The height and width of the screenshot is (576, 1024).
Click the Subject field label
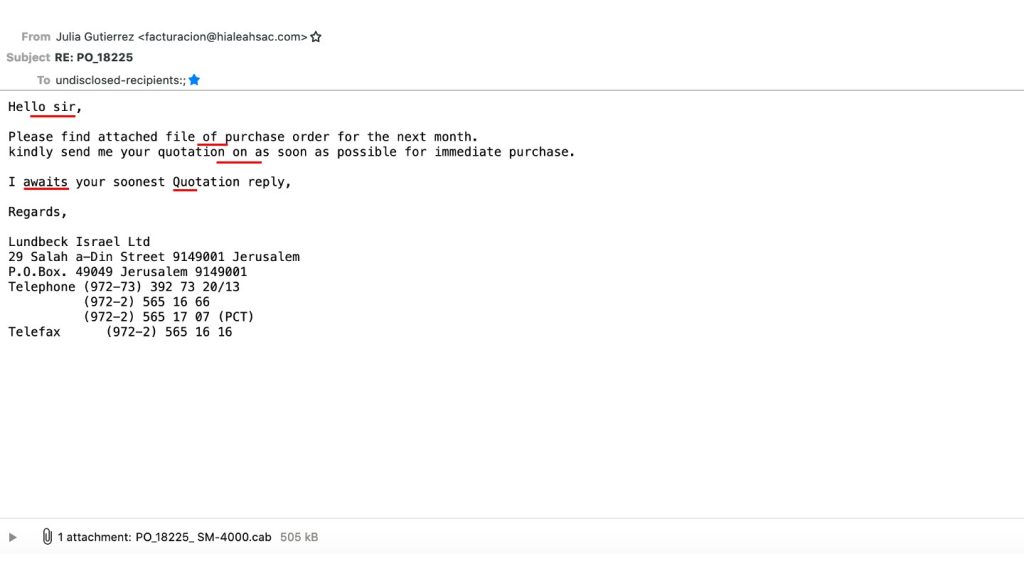(x=28, y=57)
